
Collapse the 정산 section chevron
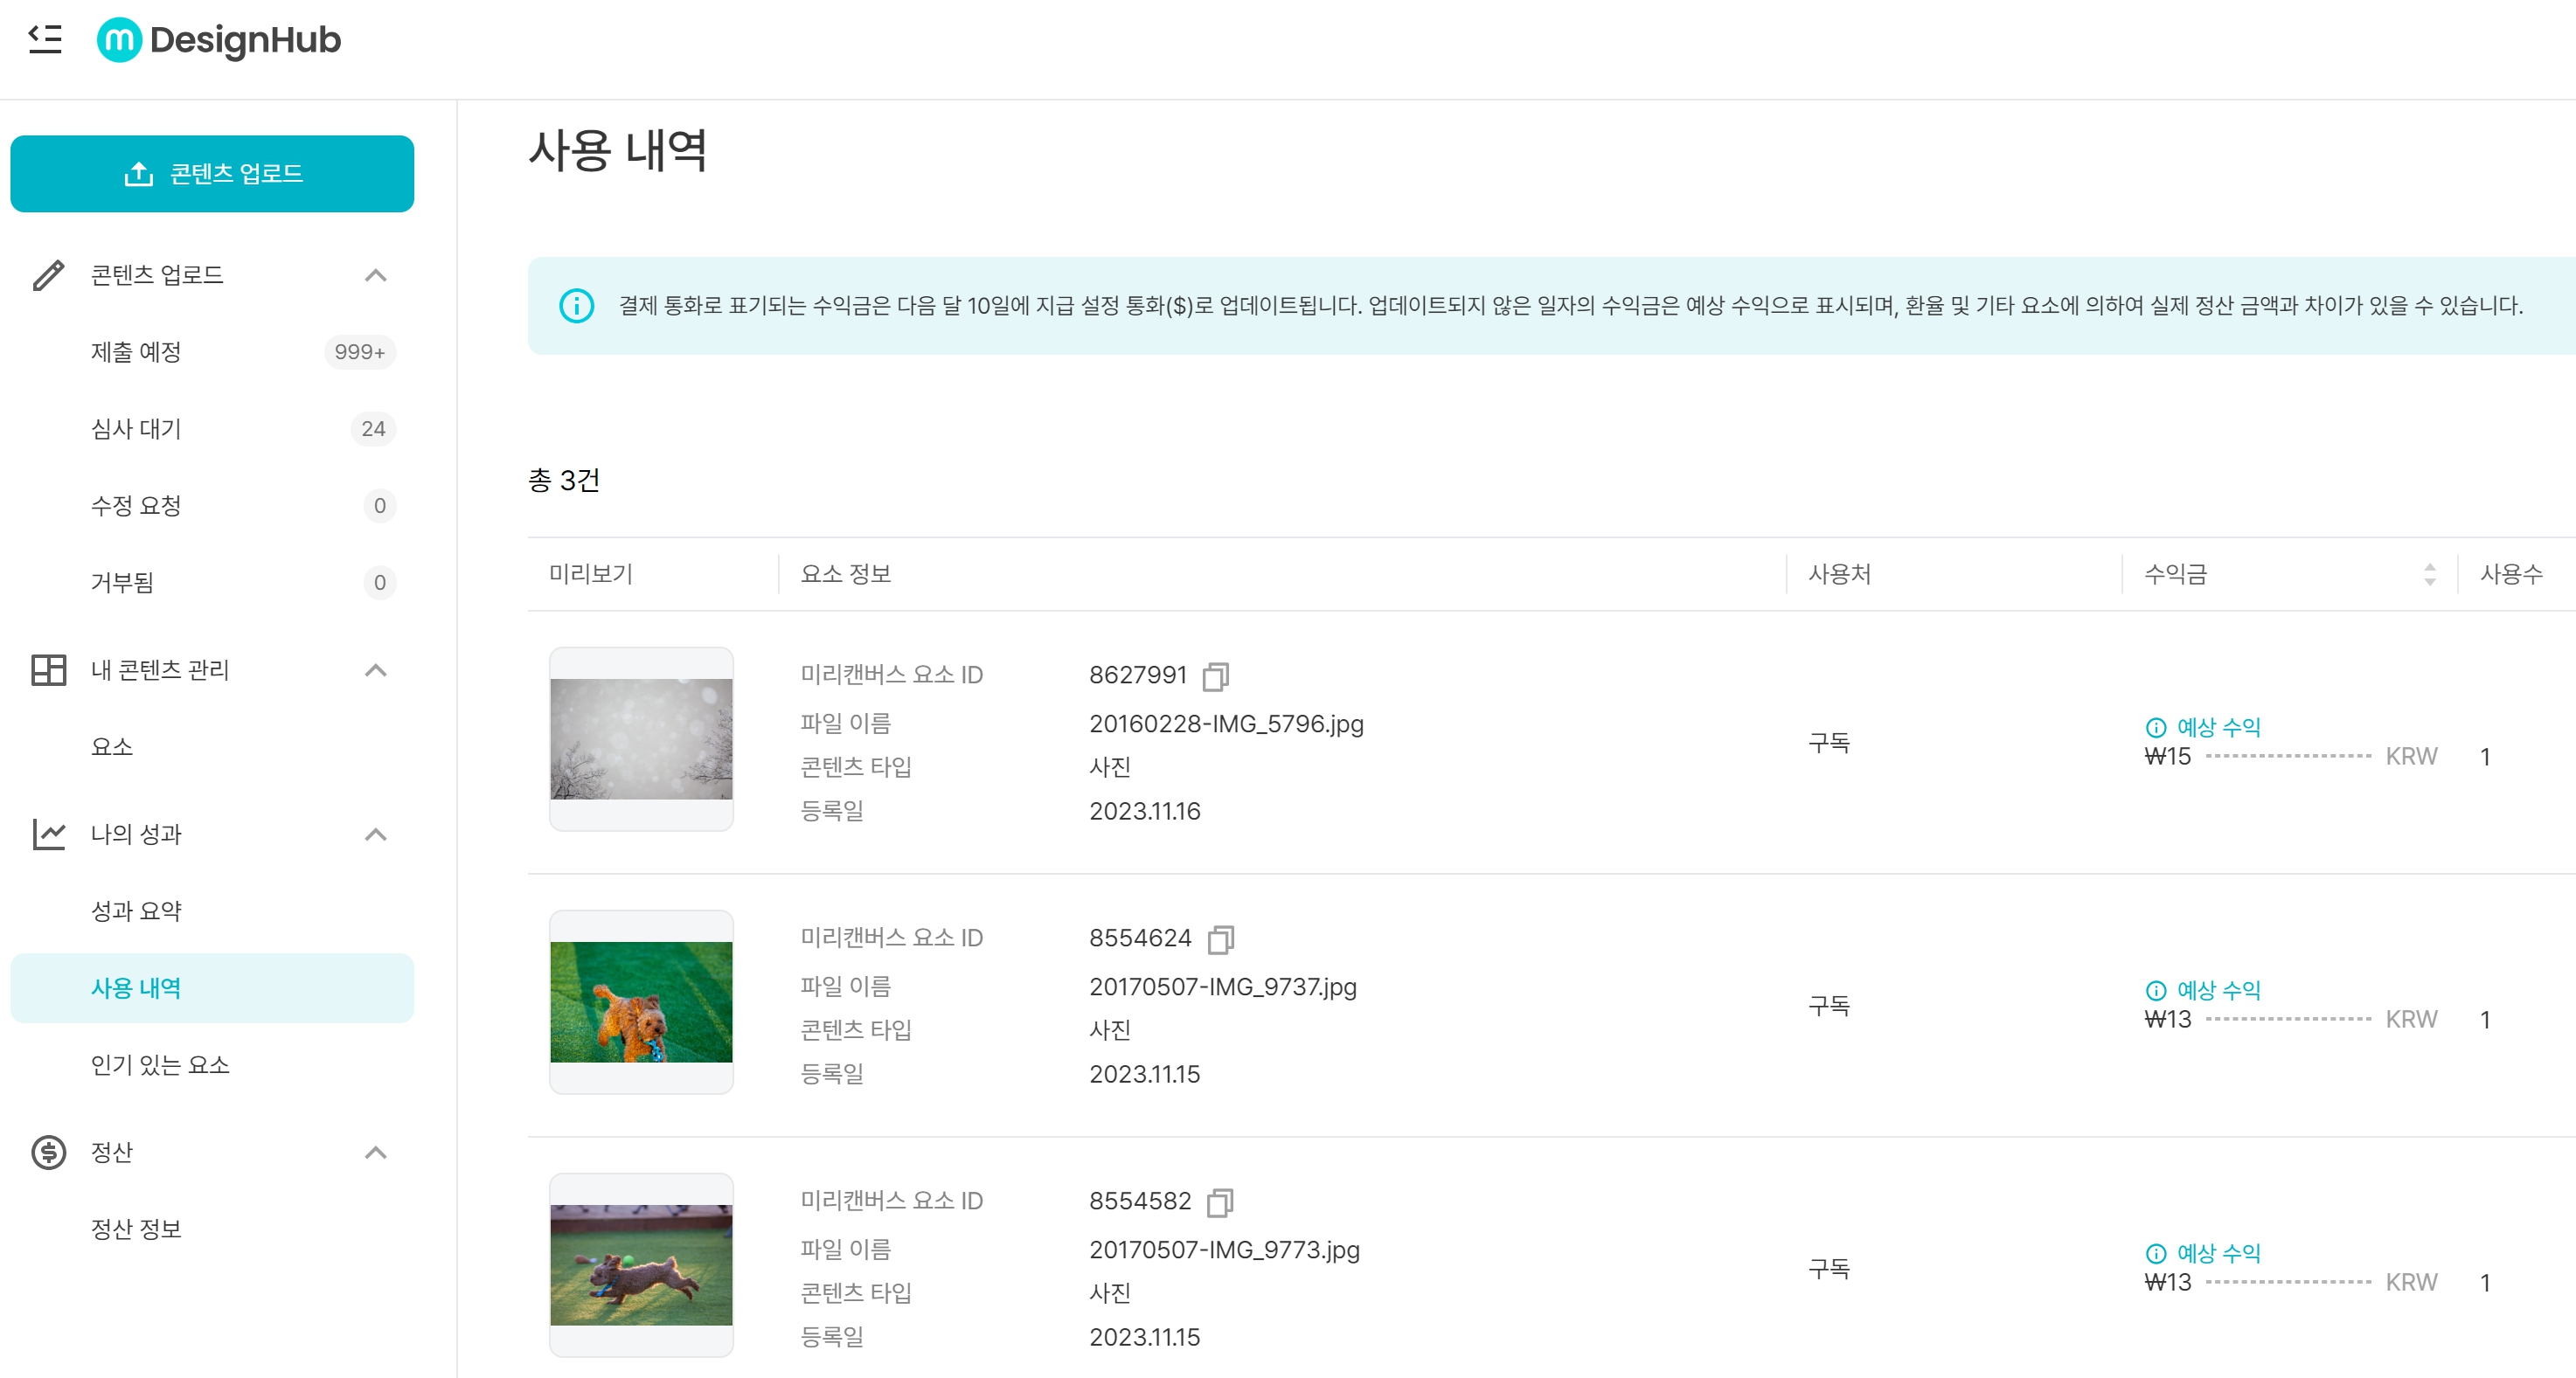(x=375, y=1152)
